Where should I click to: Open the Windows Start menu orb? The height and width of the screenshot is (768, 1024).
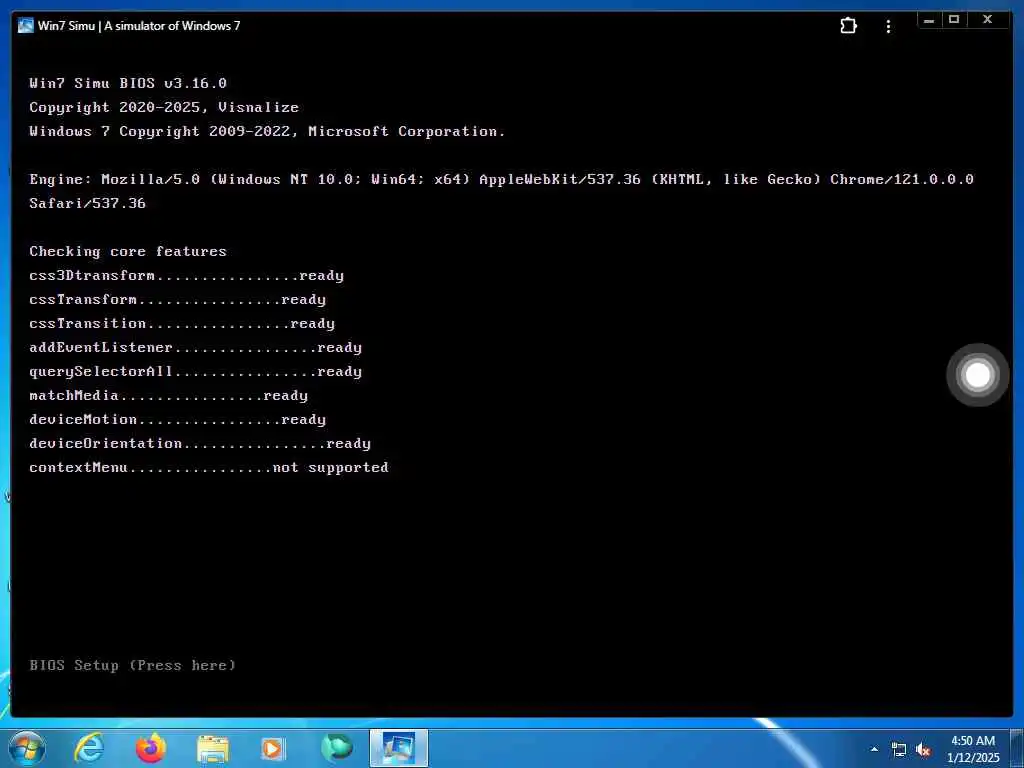point(26,748)
